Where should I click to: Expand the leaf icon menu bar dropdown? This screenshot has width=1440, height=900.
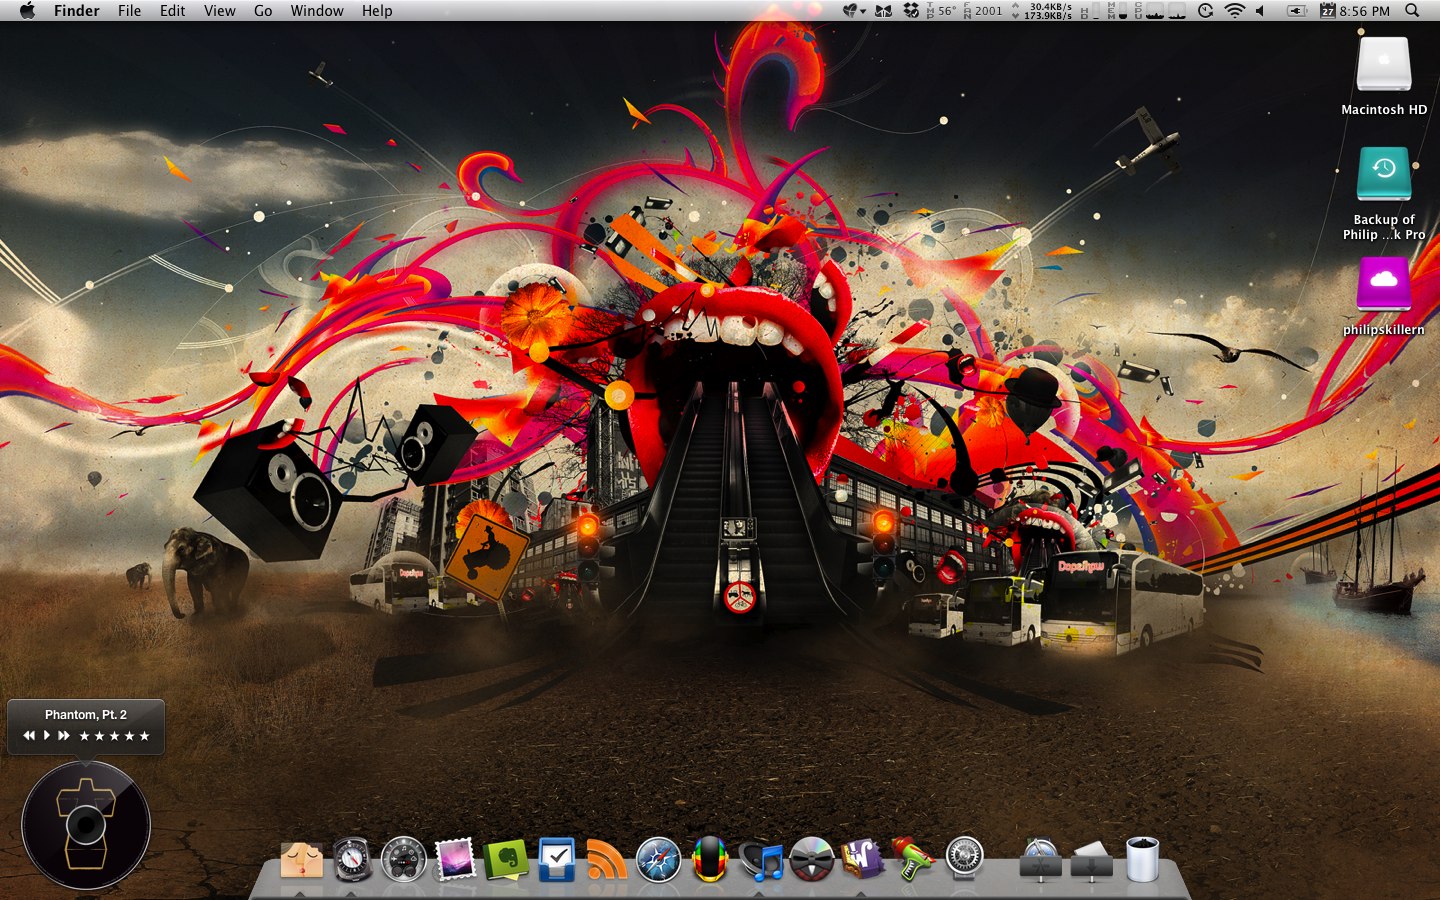pos(854,11)
